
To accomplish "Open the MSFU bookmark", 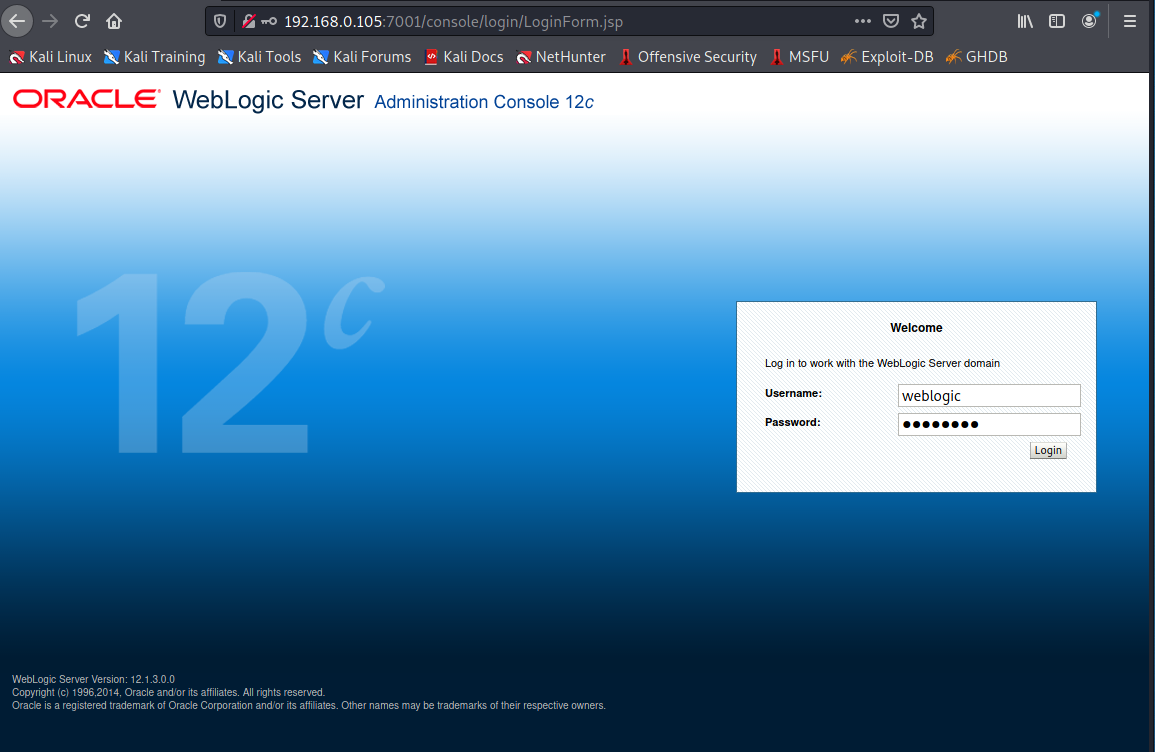I will coord(800,57).
